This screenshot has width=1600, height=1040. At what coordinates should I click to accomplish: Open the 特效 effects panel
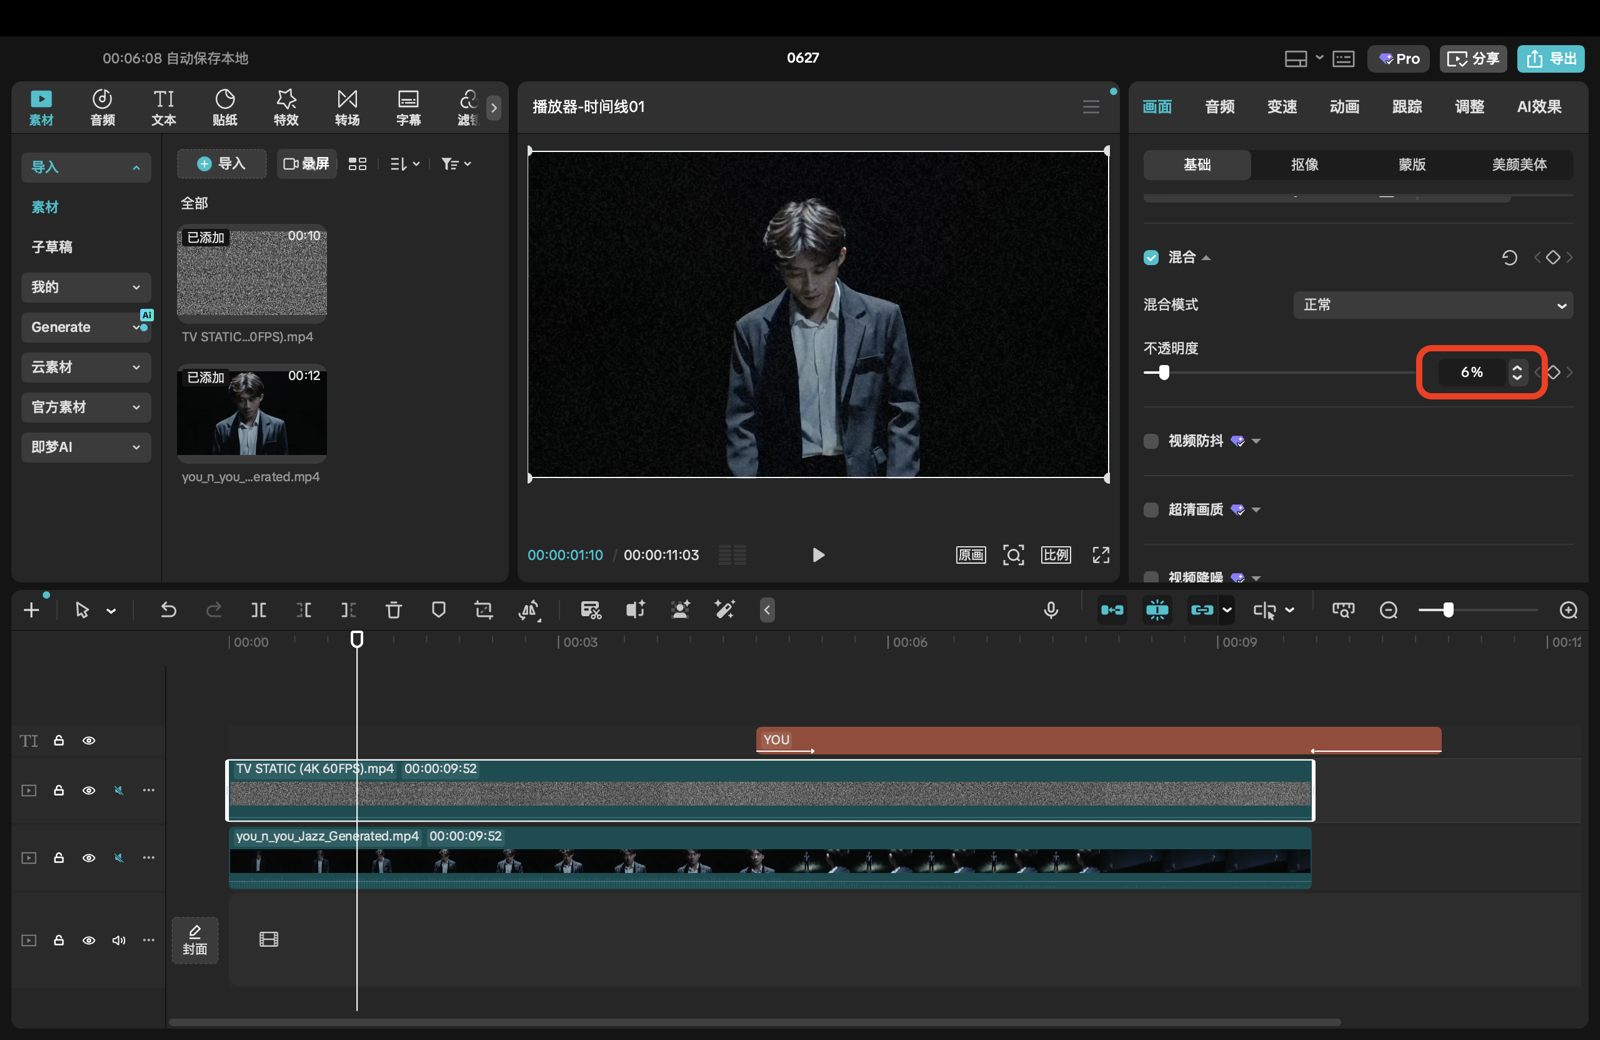click(286, 107)
